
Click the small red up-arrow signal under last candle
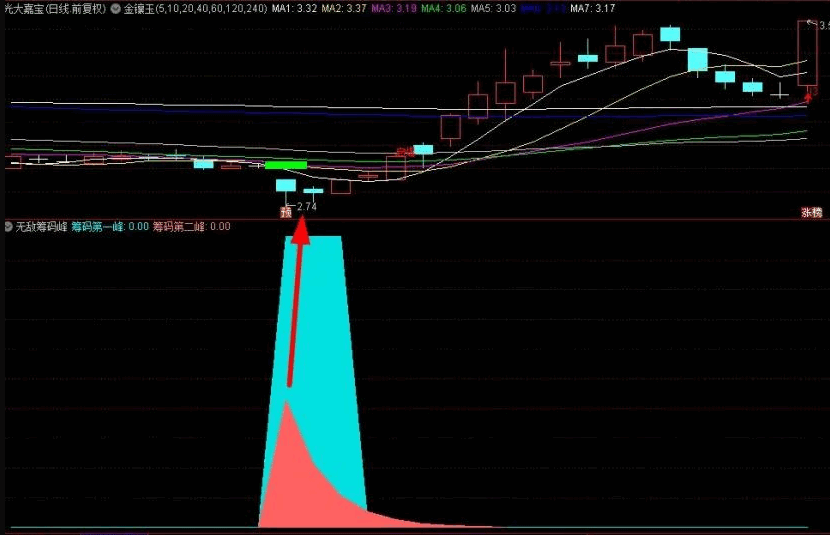pyautogui.click(x=808, y=97)
